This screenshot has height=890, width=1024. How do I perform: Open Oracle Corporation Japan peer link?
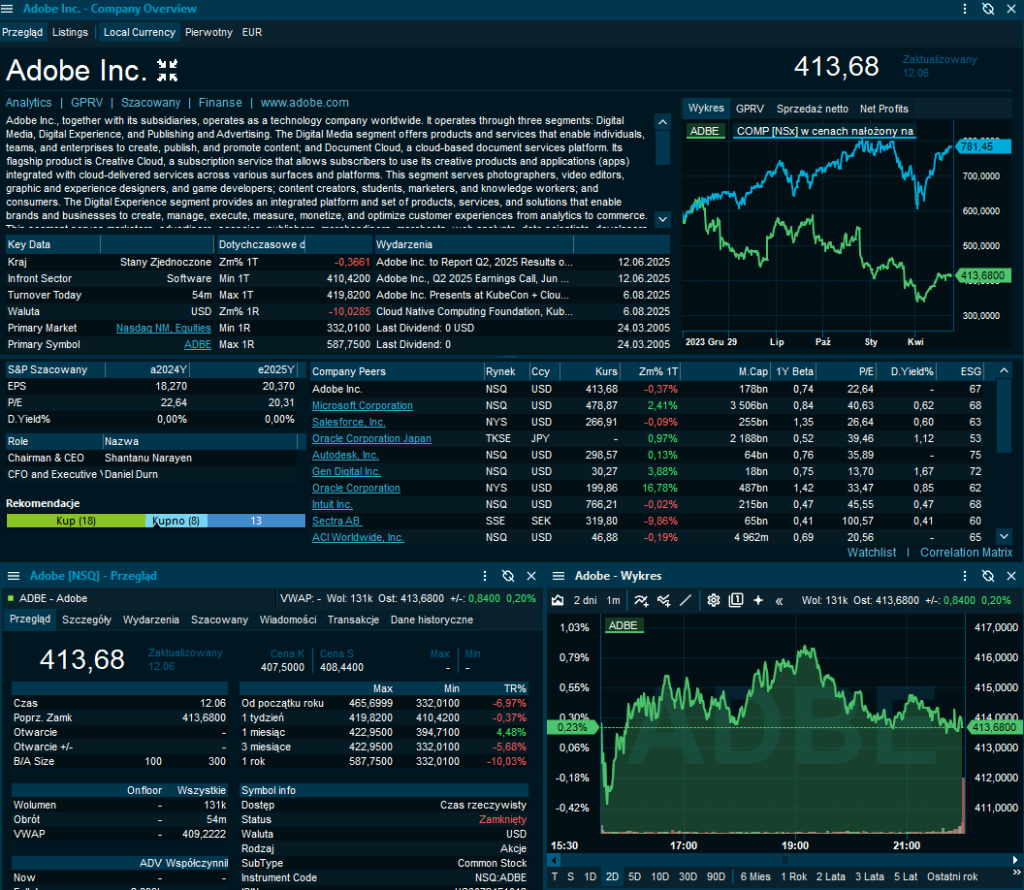point(372,438)
